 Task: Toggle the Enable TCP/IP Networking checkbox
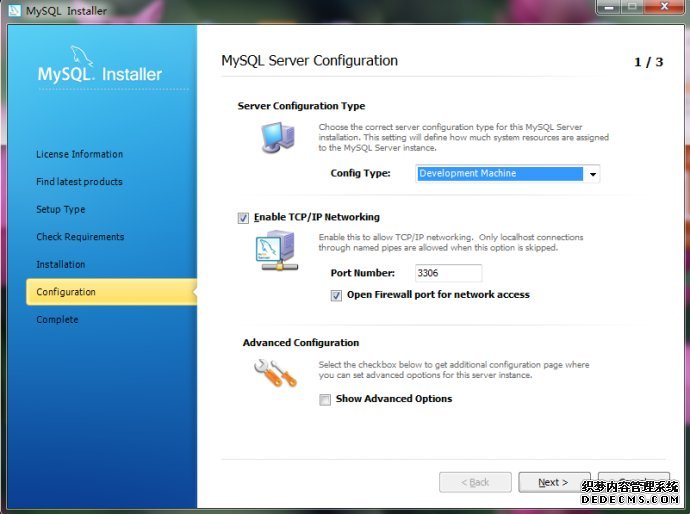coord(243,217)
